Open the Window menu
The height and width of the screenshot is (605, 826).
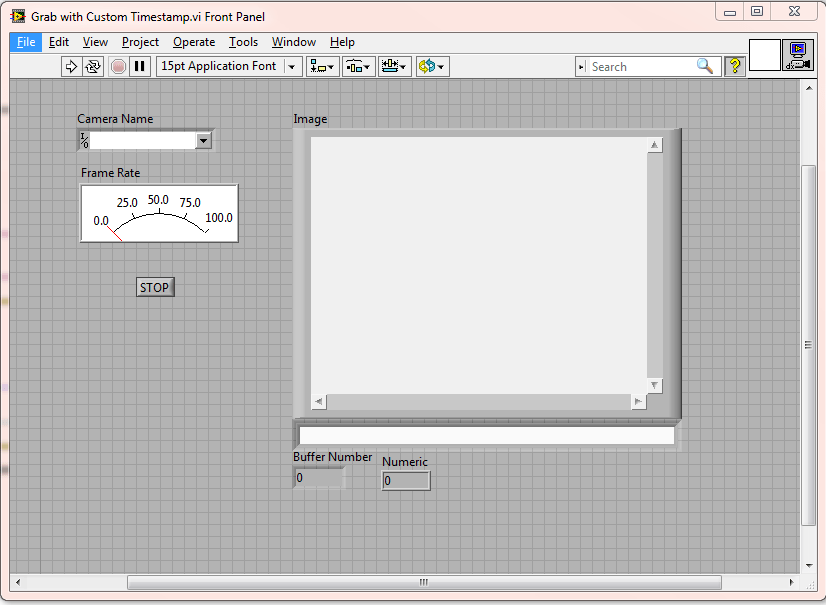293,42
